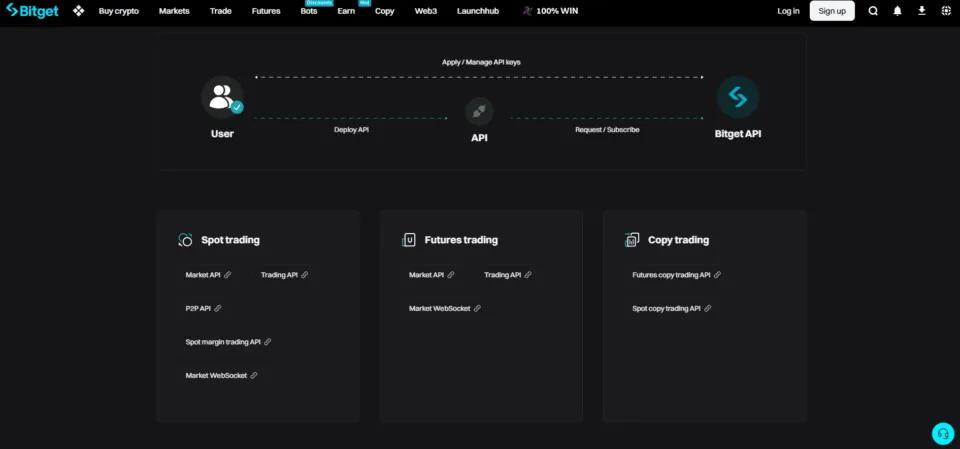Image resolution: width=960 pixels, height=449 pixels.
Task: Open the Futures copy trading API link
Action: click(x=671, y=275)
